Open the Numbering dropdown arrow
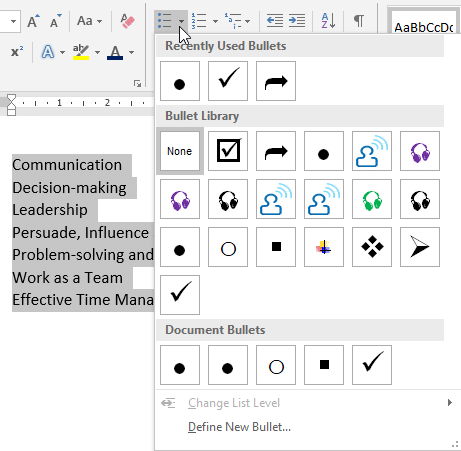Screen dimensions: 461x451 coord(215,21)
